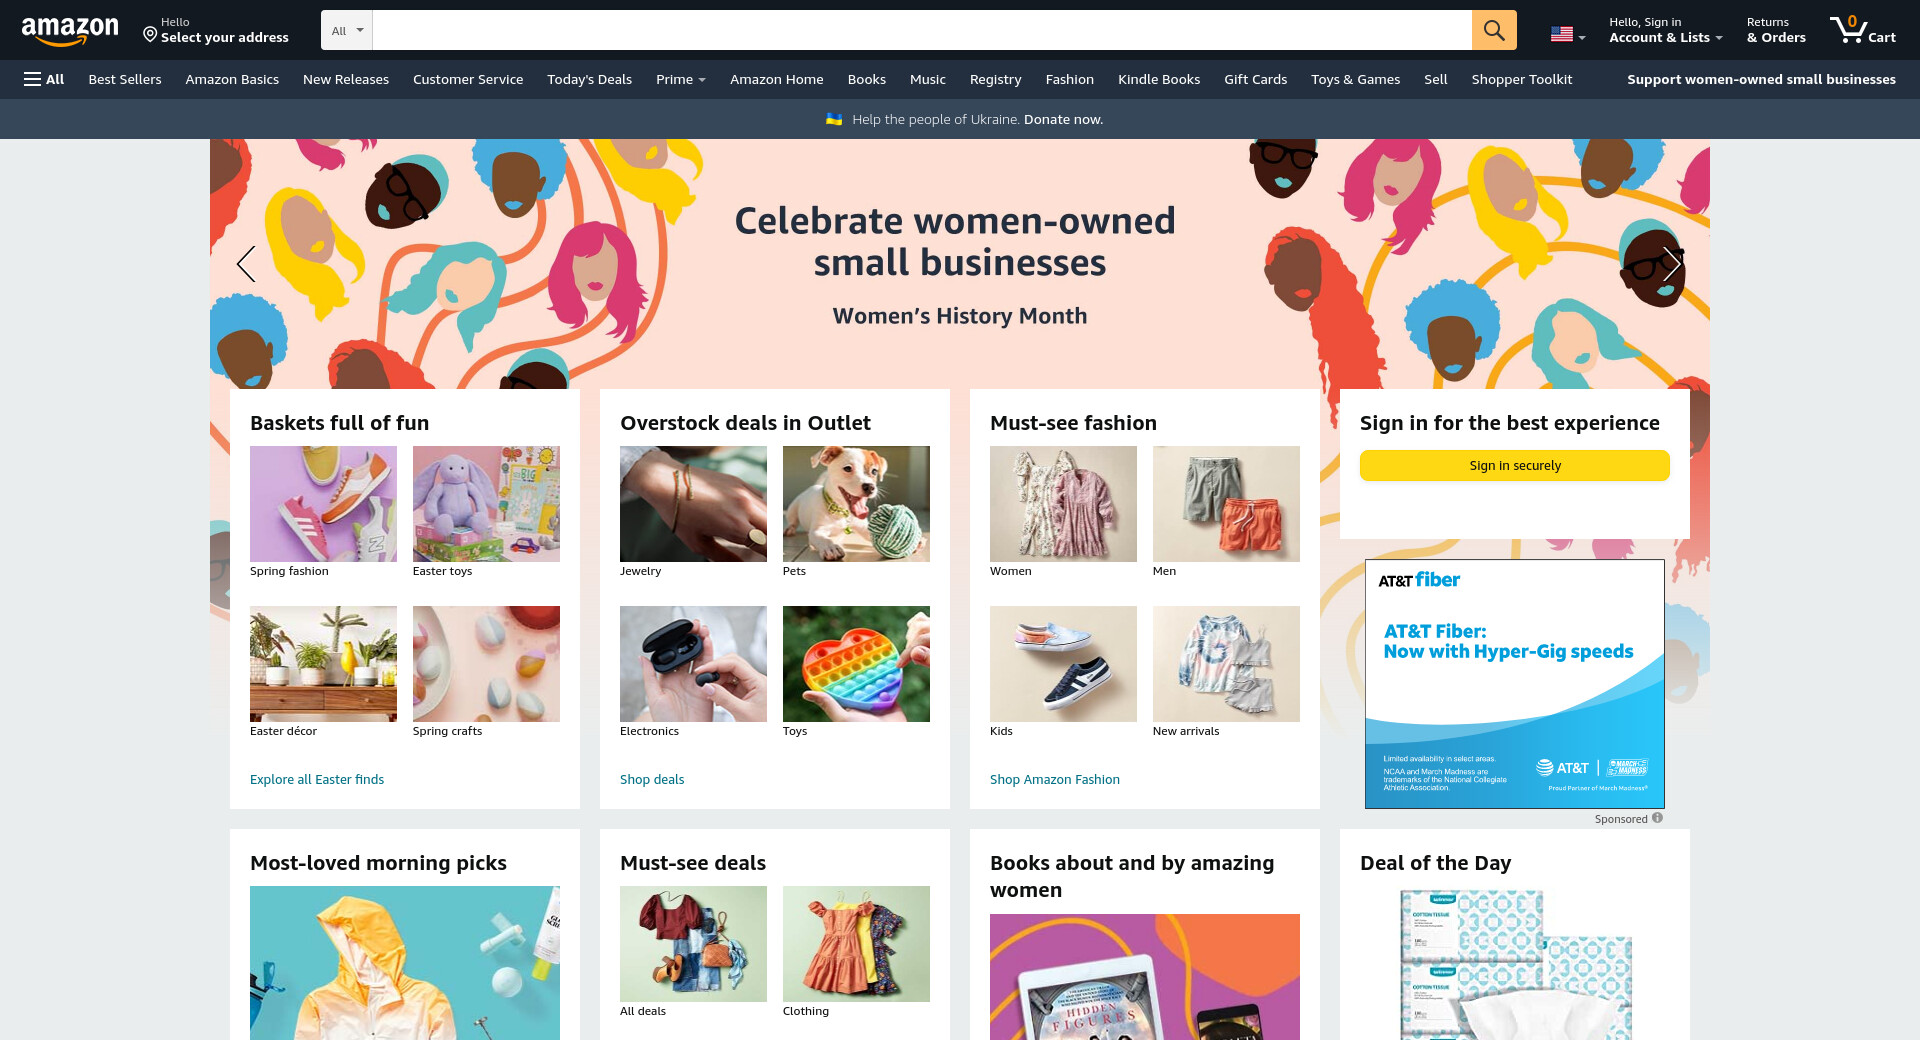Advance to next banner slide arrow
The image size is (1920, 1040).
[1672, 264]
